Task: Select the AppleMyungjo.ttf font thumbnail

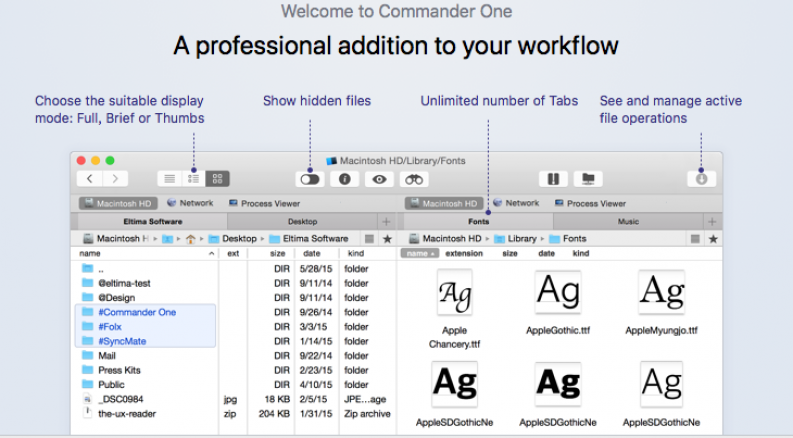Action: (x=662, y=293)
